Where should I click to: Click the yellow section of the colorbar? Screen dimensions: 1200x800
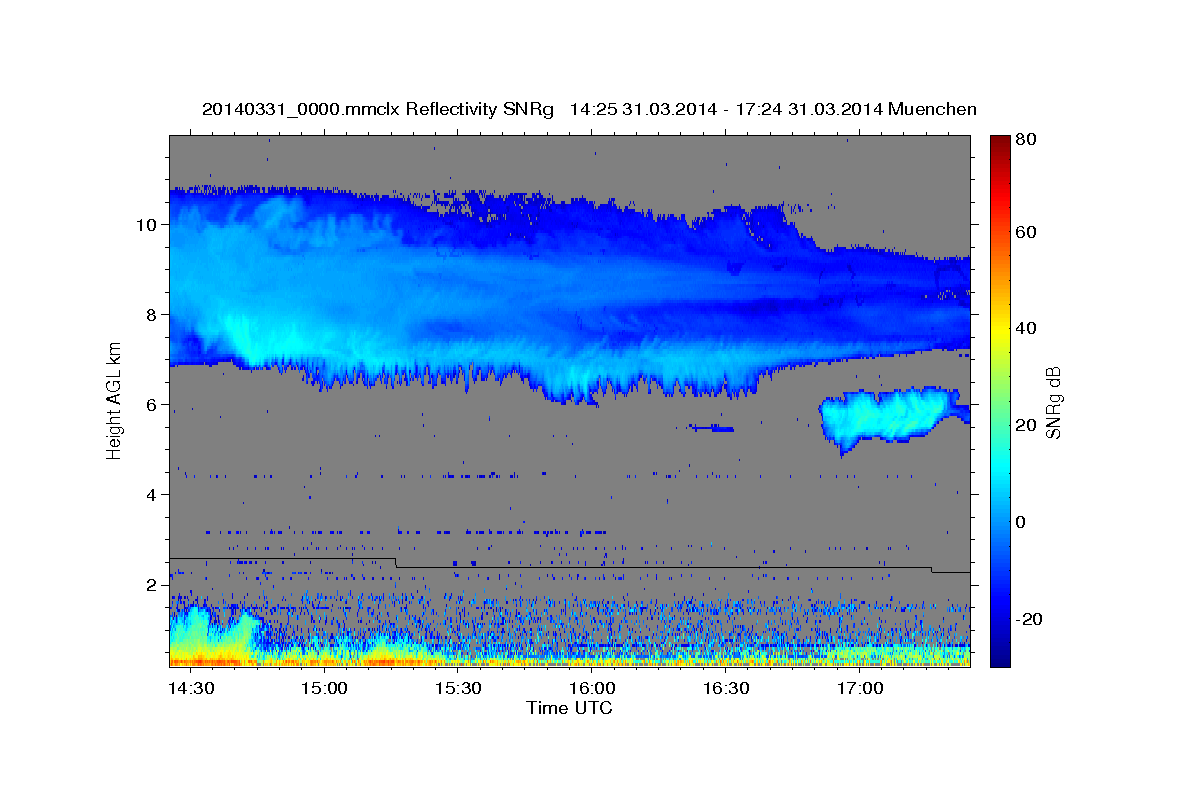[1000, 330]
